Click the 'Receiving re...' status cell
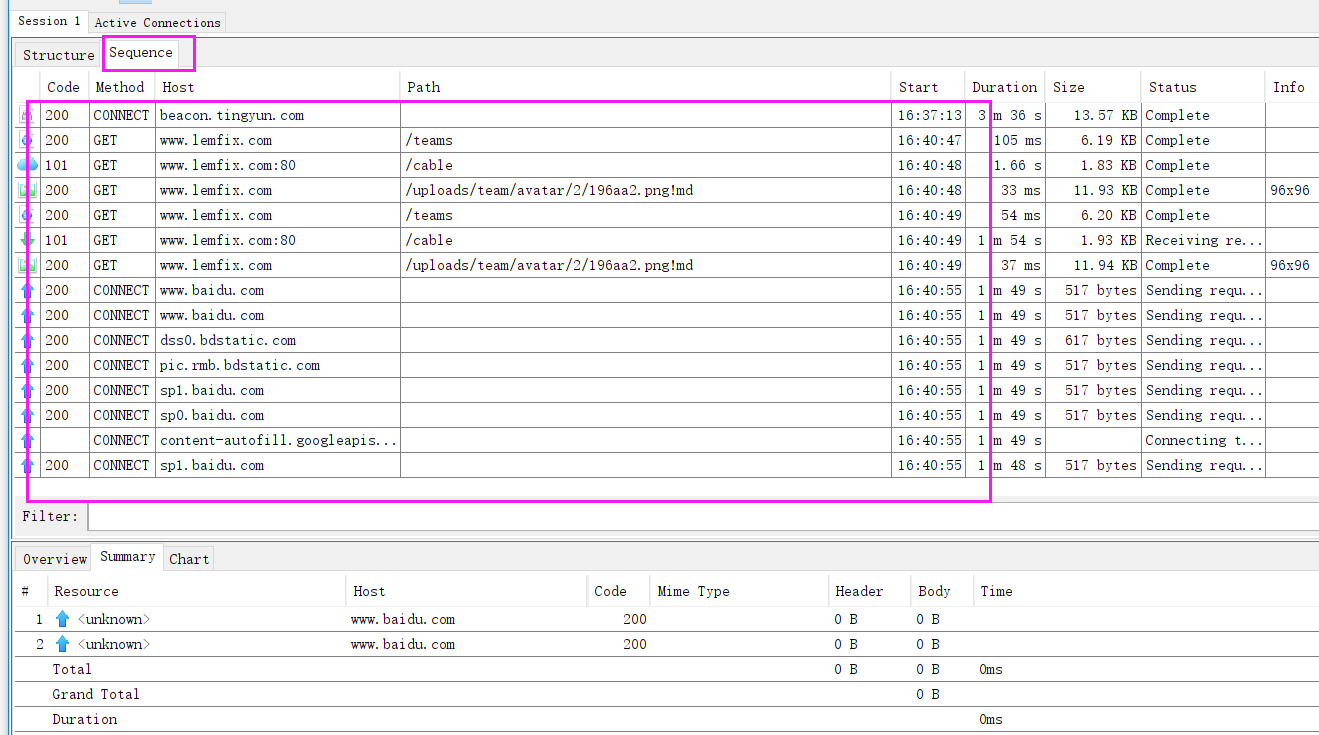 1203,240
